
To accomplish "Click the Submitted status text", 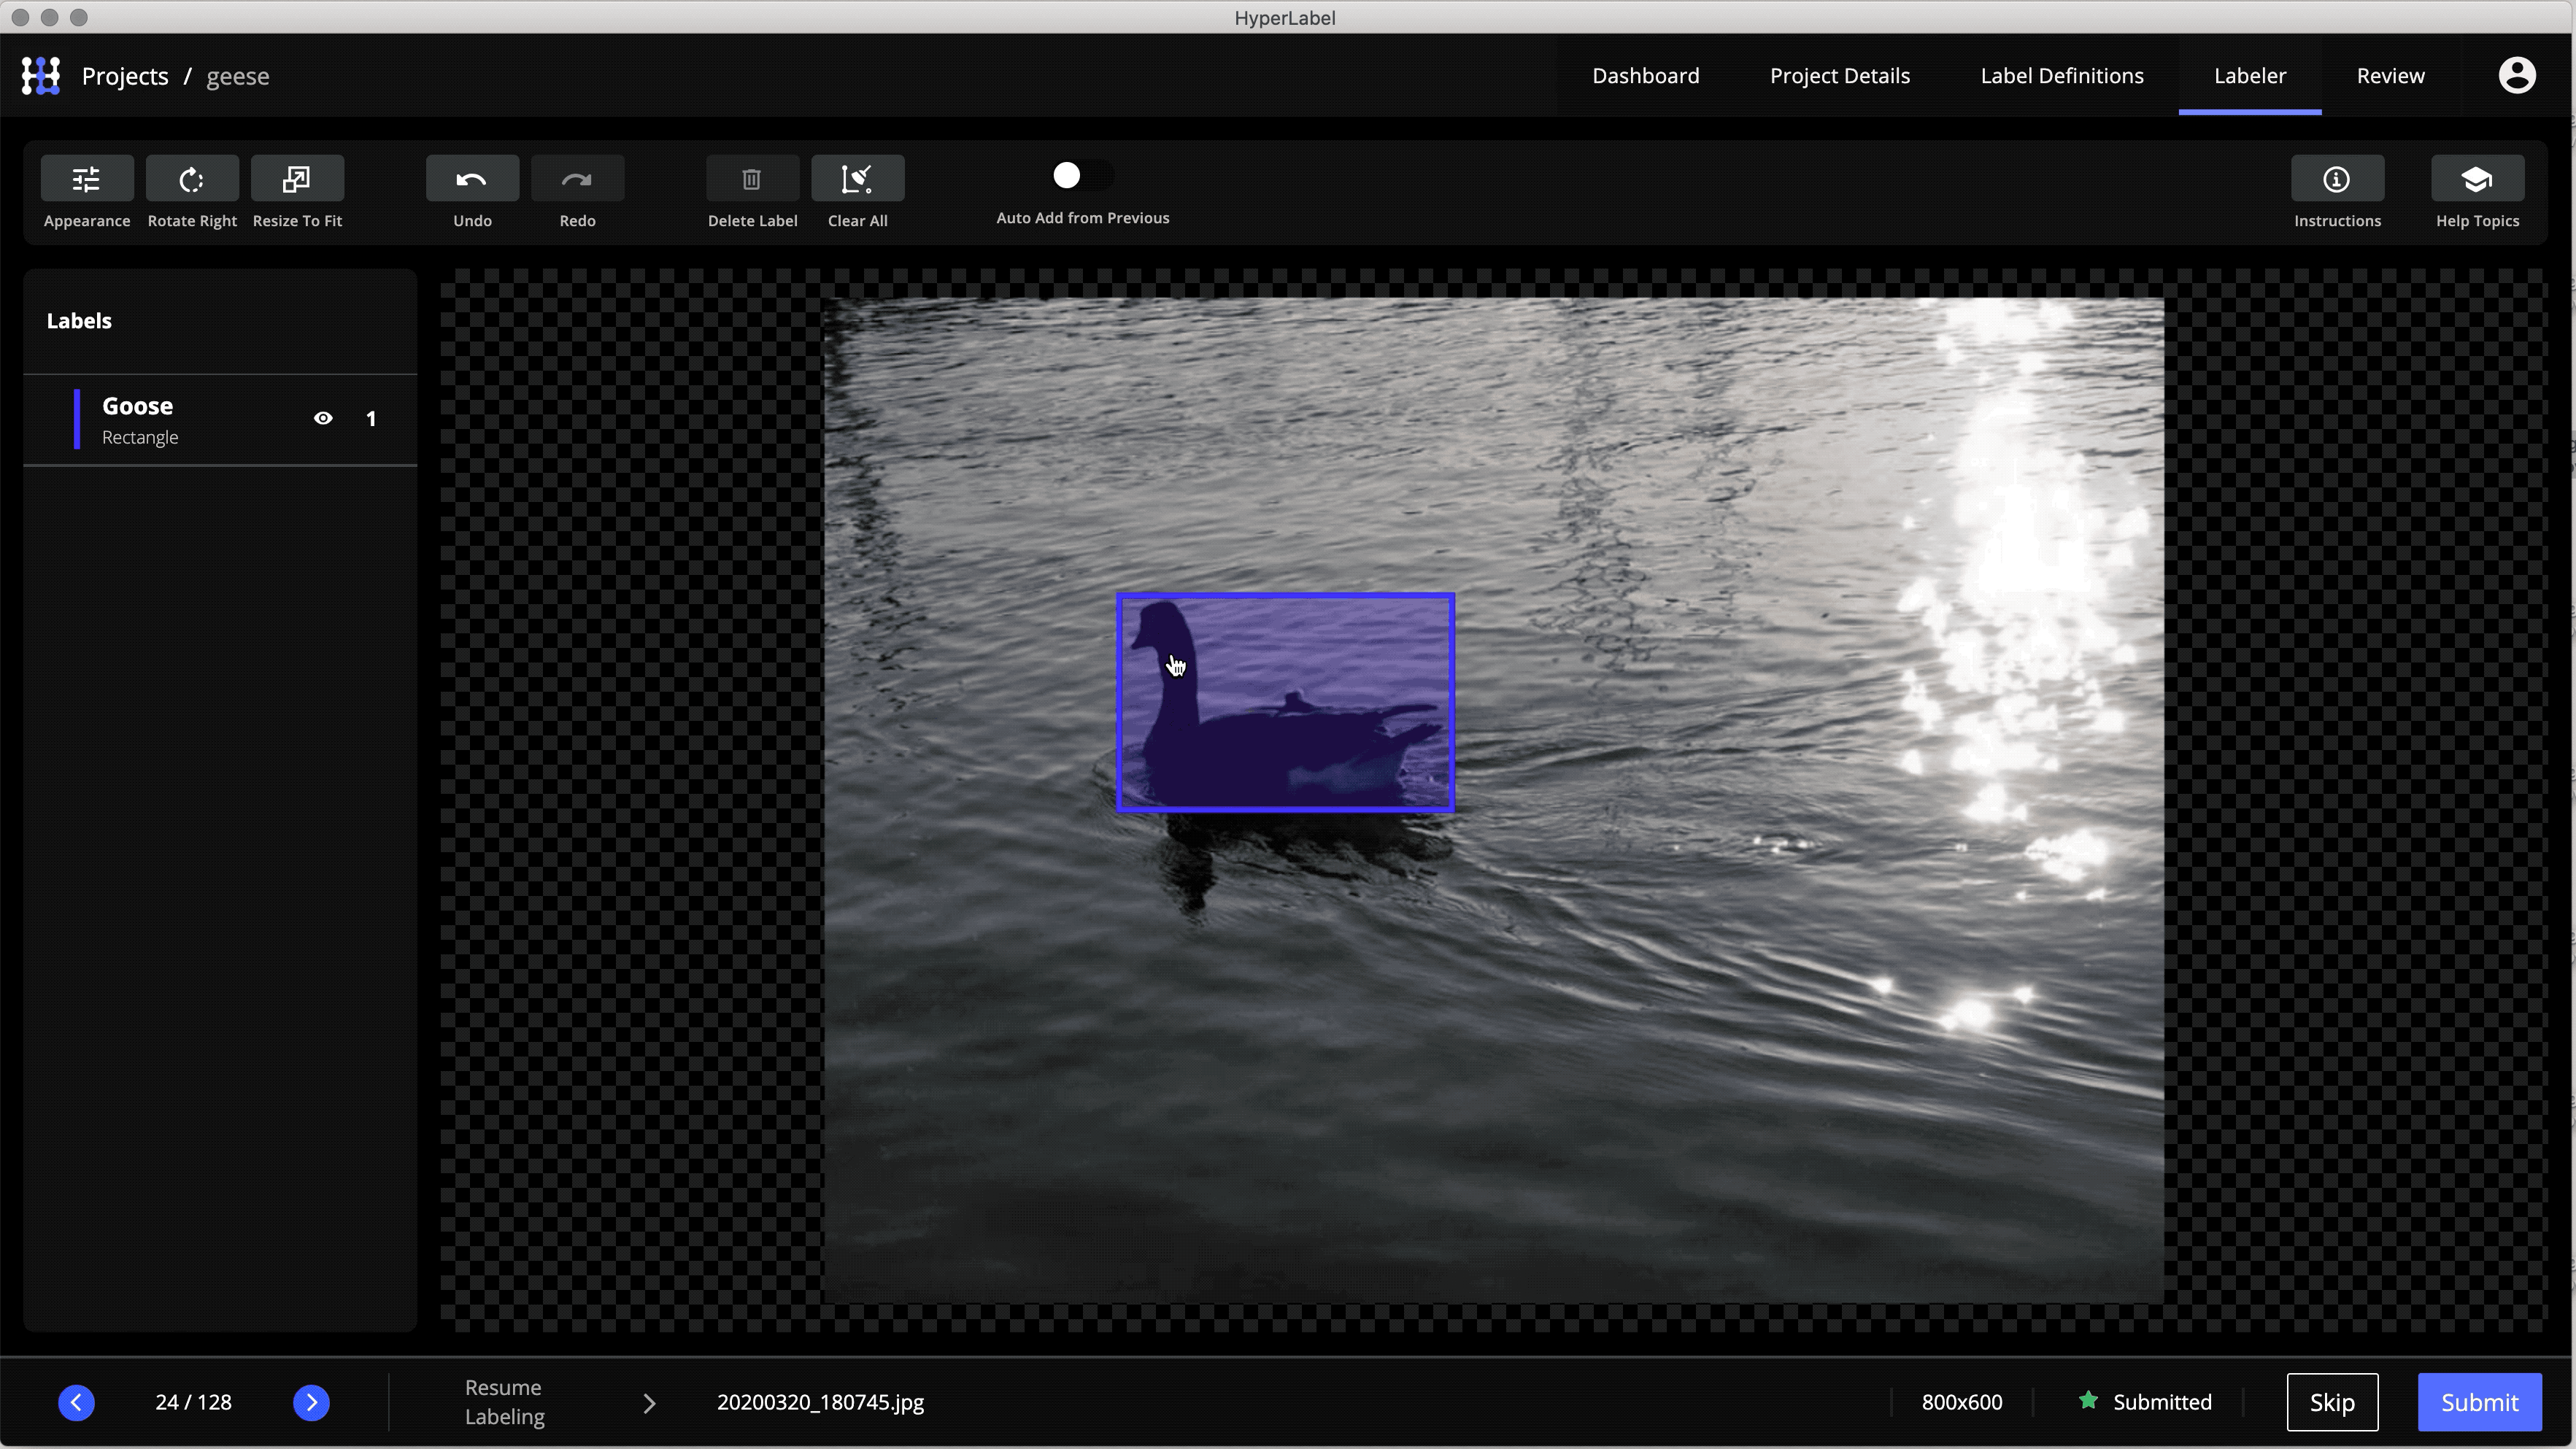I will click(2162, 1402).
